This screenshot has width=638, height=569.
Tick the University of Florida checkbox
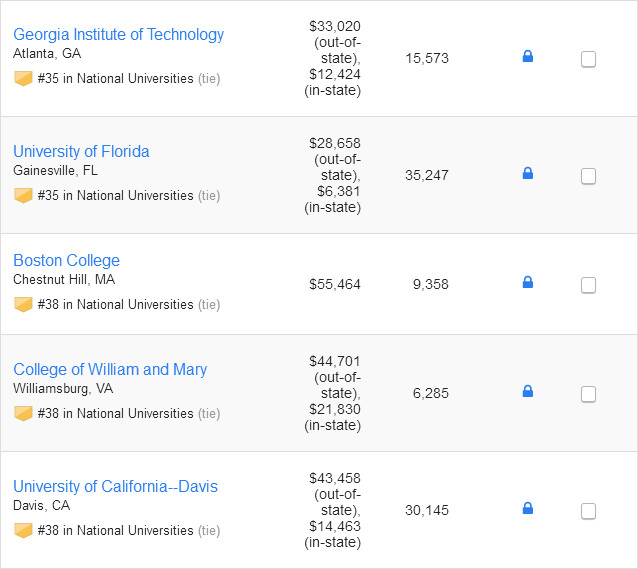coord(588,176)
